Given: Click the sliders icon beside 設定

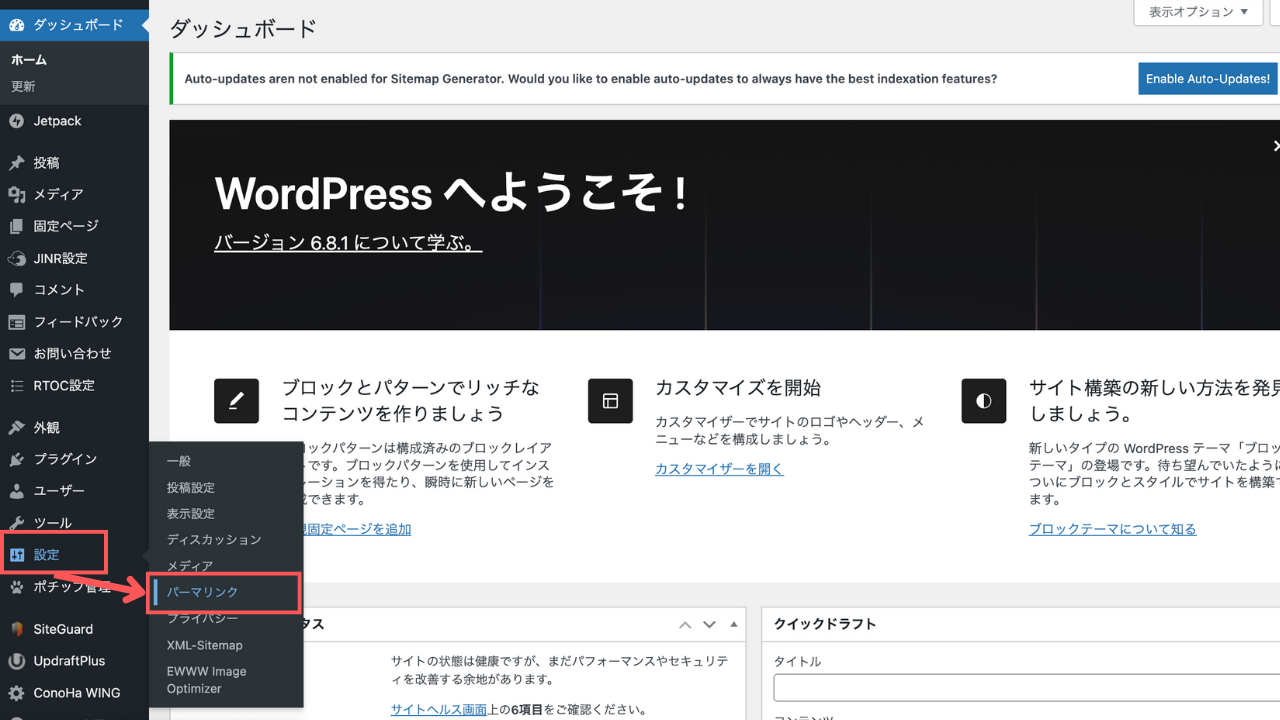Looking at the screenshot, I should pos(16,555).
